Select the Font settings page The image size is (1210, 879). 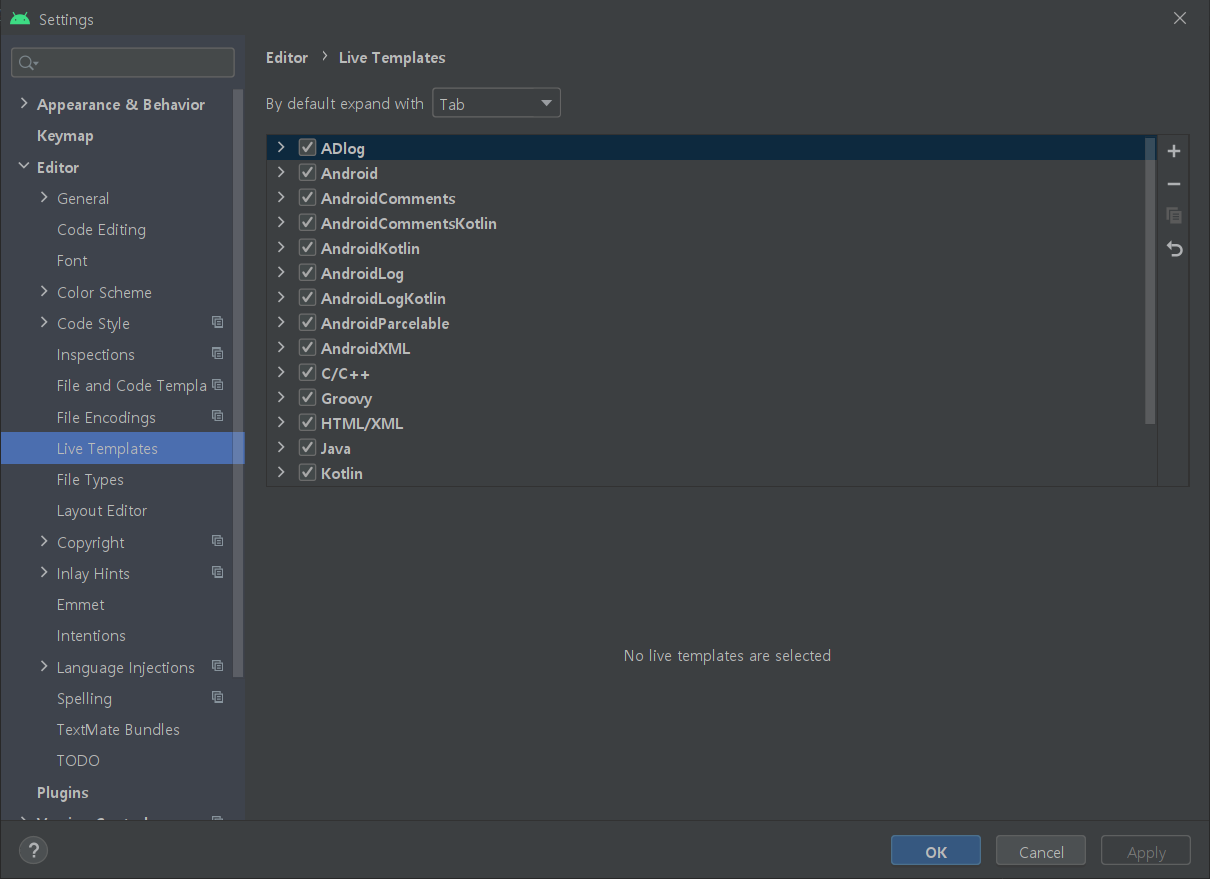click(72, 261)
